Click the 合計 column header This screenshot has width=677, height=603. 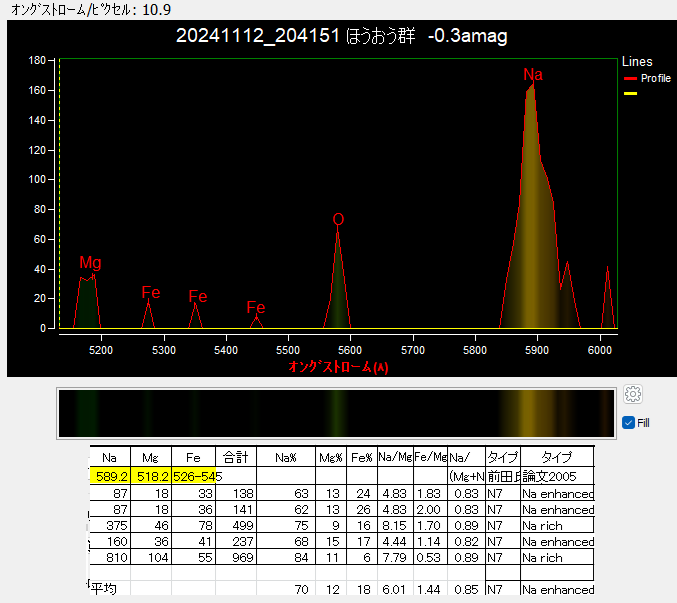[236, 457]
